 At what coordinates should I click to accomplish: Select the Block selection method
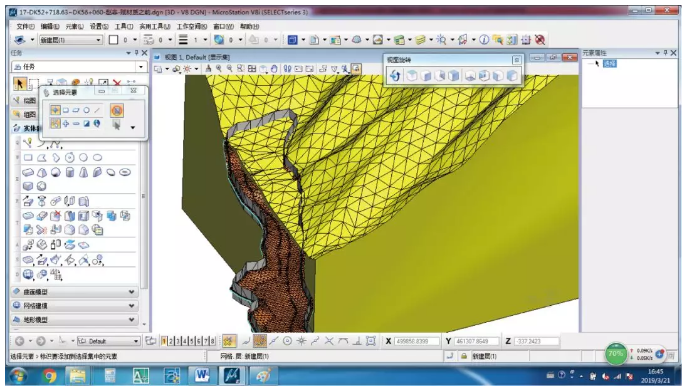pyautogui.click(x=66, y=110)
